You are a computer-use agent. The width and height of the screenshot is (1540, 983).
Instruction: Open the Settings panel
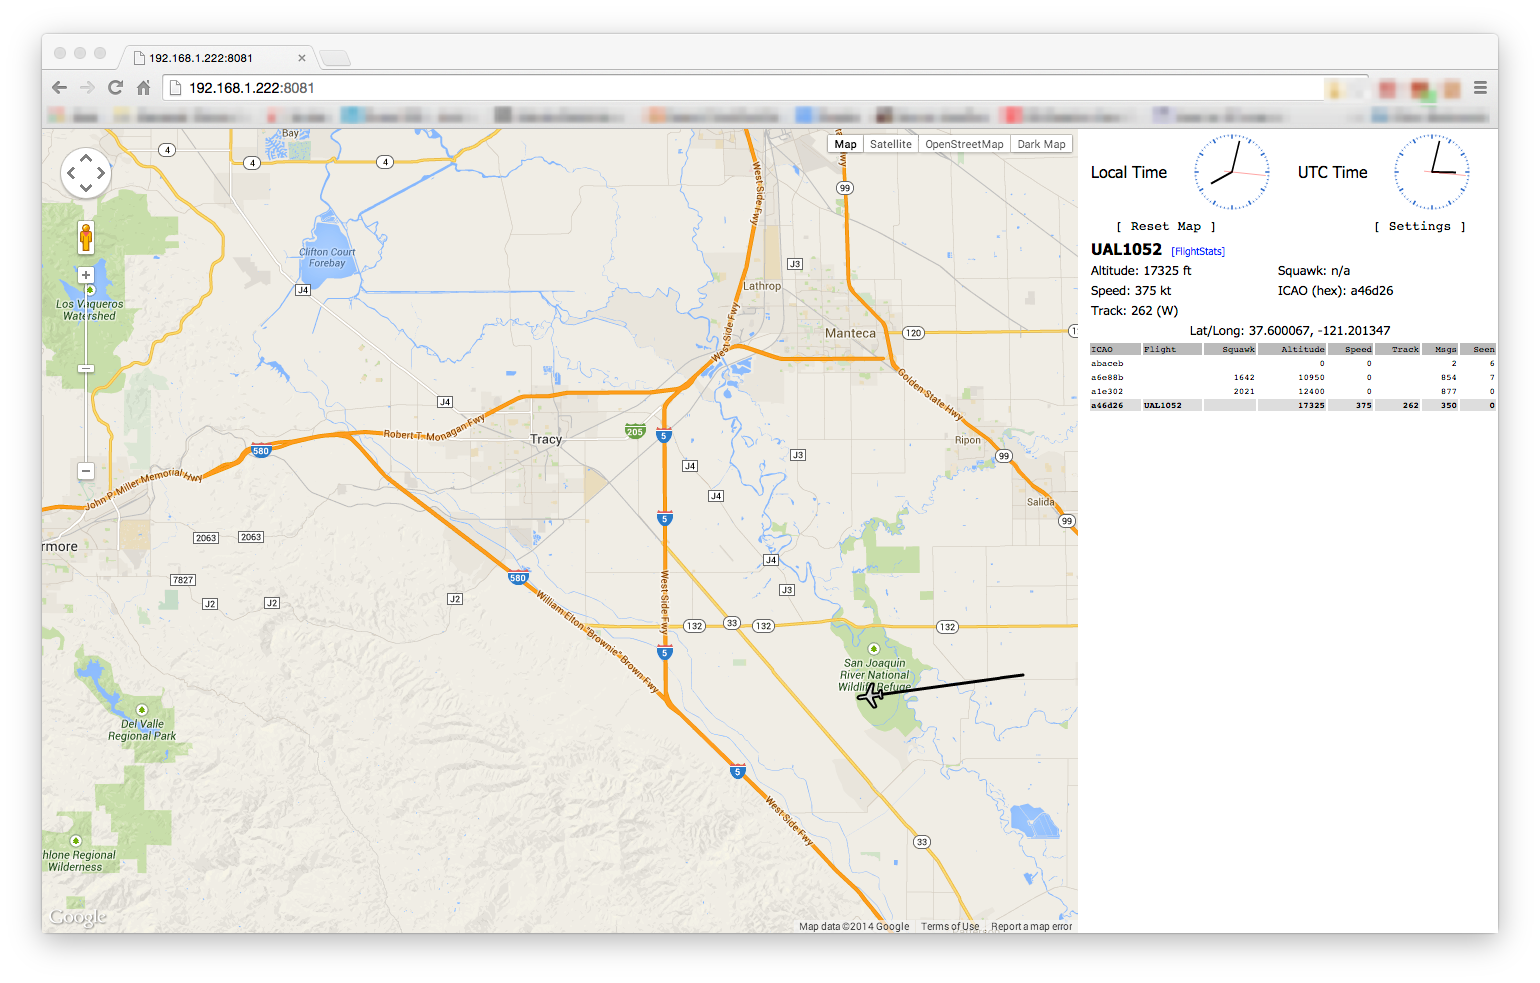pos(1420,227)
